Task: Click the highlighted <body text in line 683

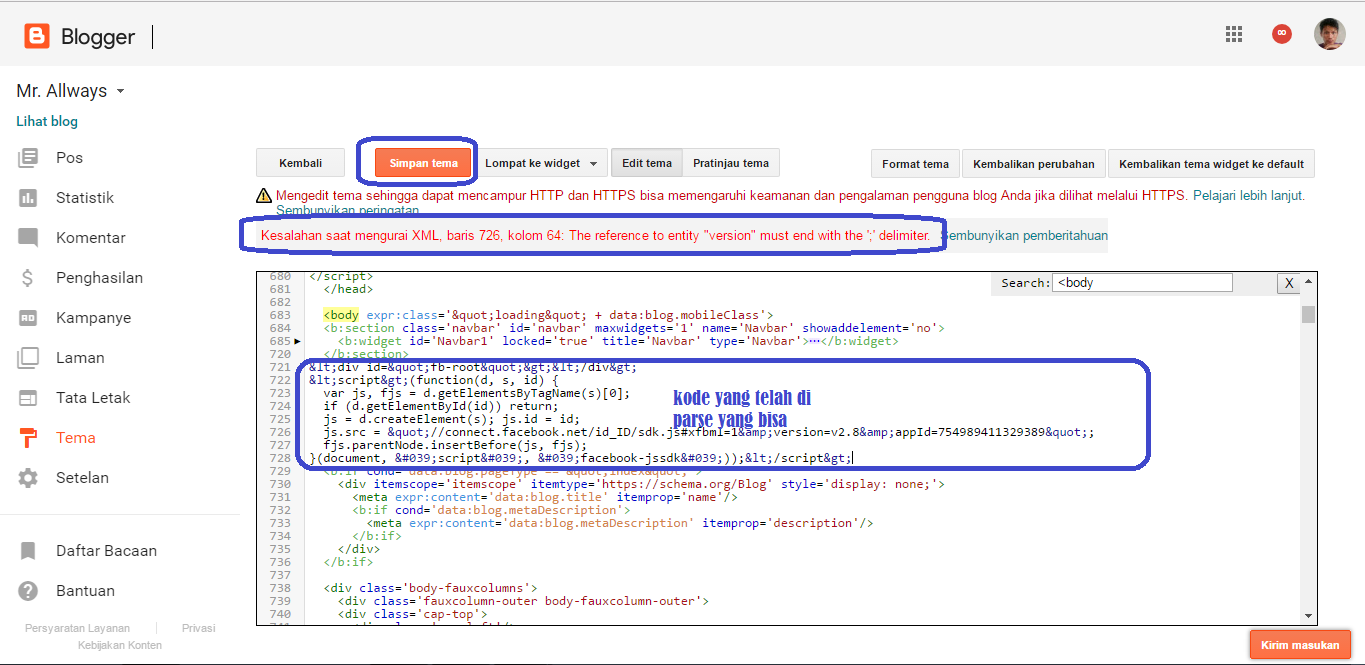Action: (x=341, y=315)
